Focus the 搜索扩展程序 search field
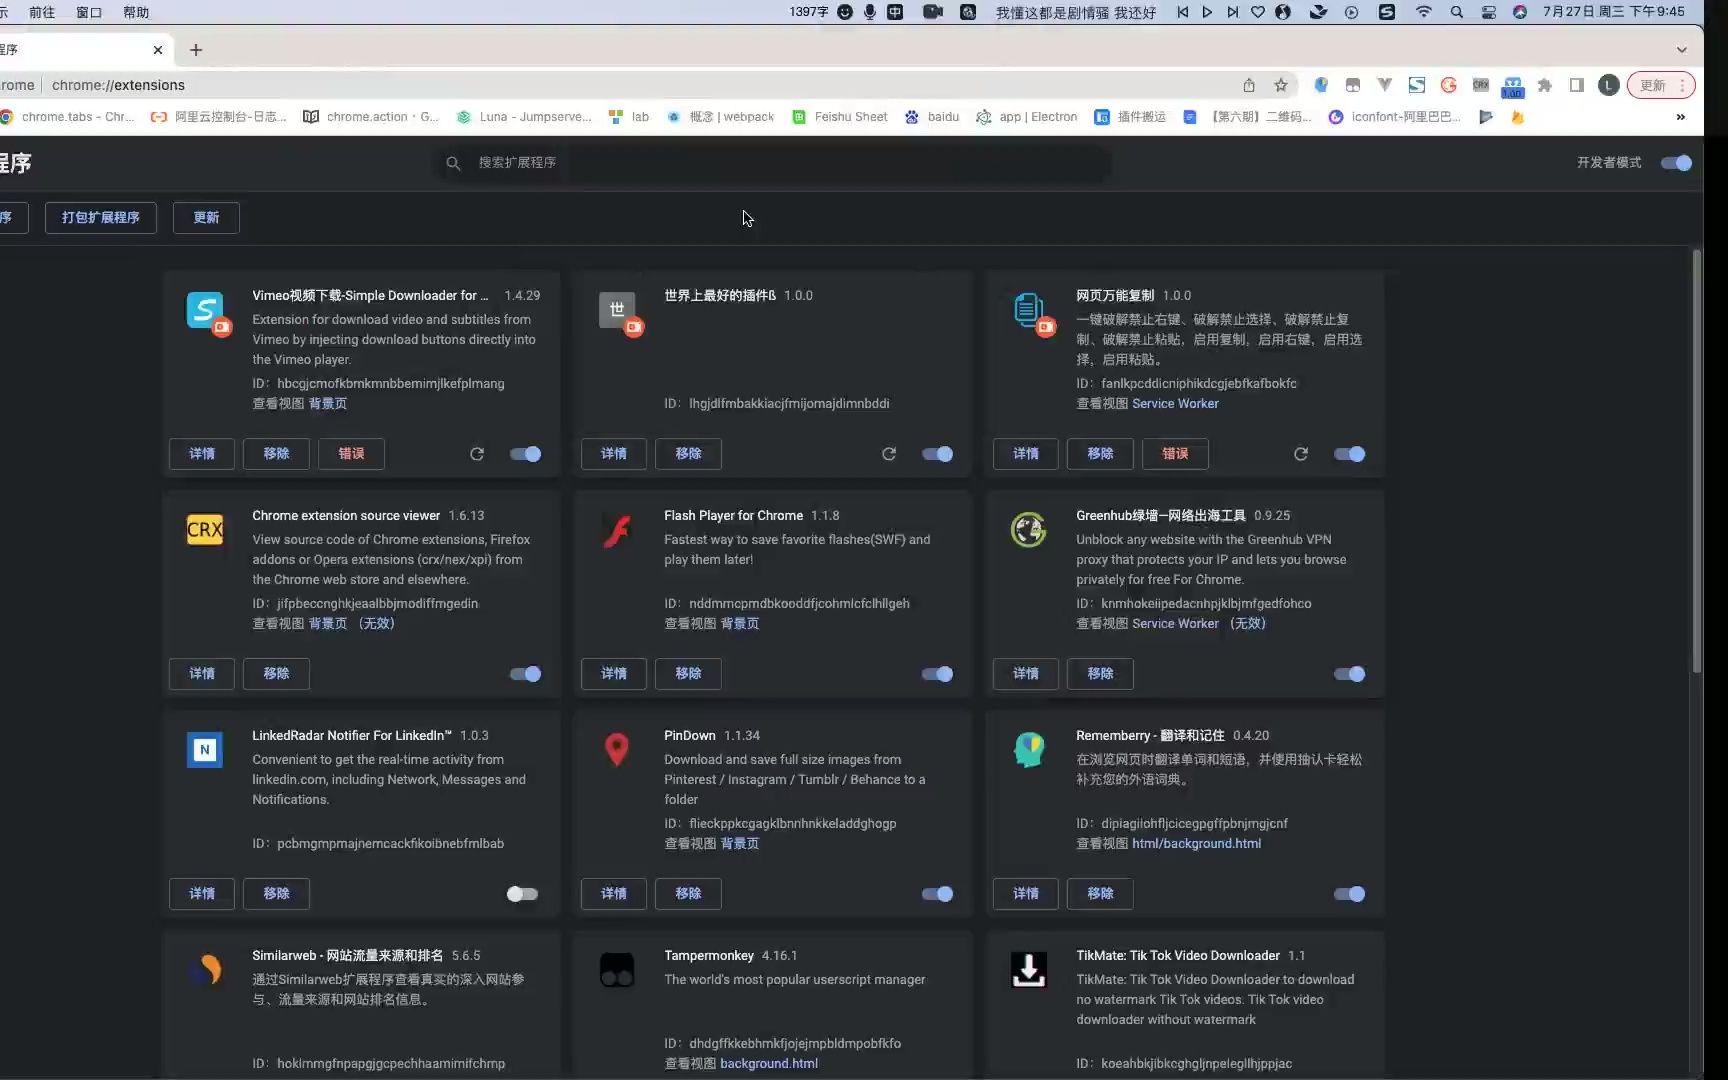1728x1080 pixels. point(773,163)
